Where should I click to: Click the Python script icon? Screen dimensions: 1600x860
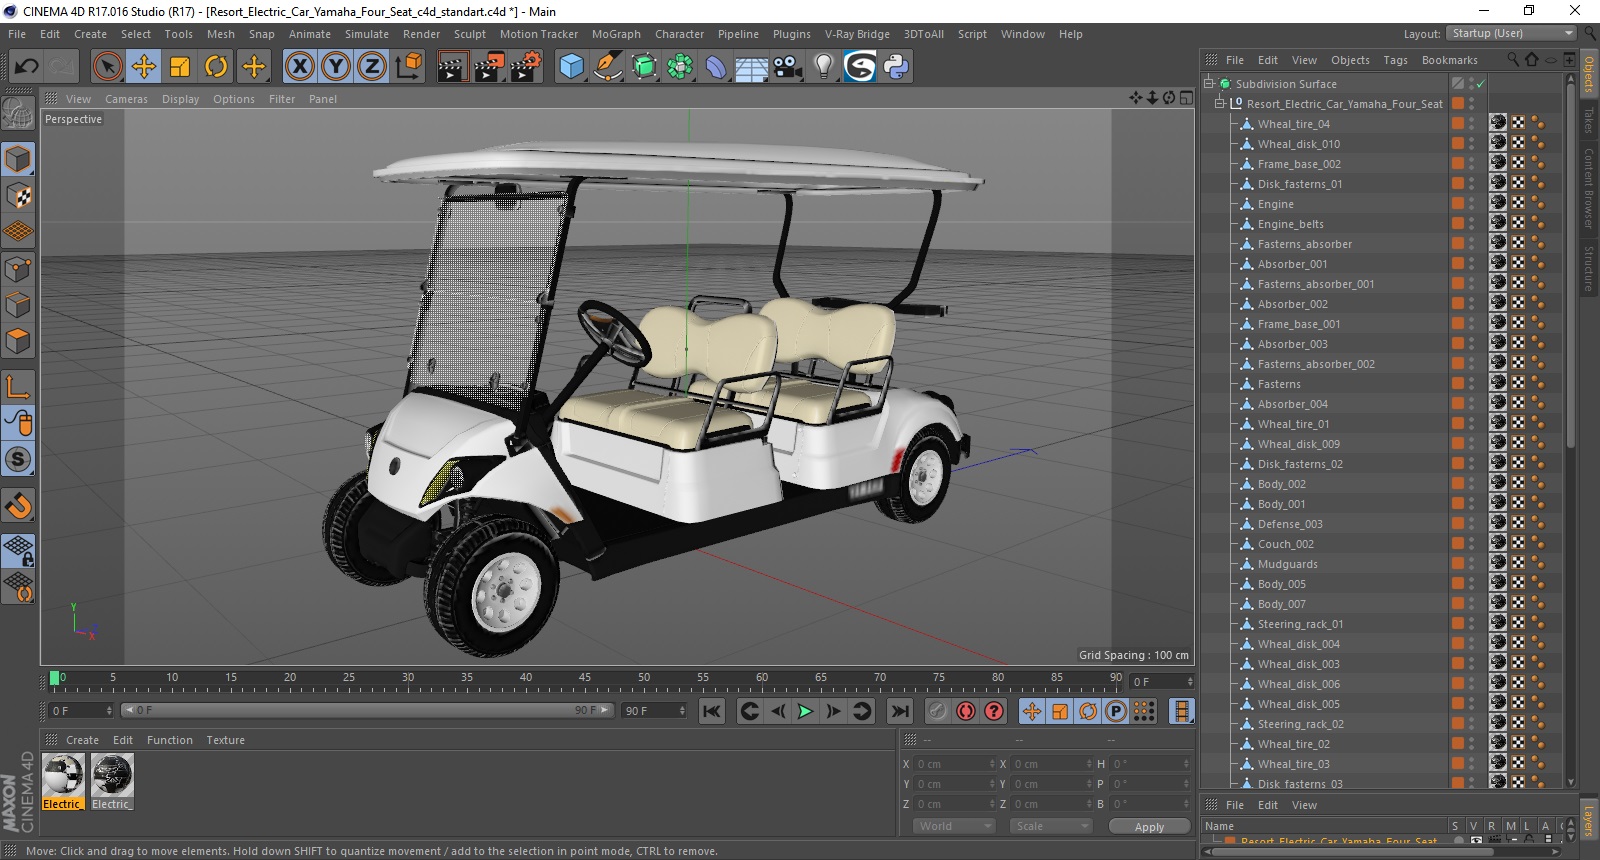point(896,67)
